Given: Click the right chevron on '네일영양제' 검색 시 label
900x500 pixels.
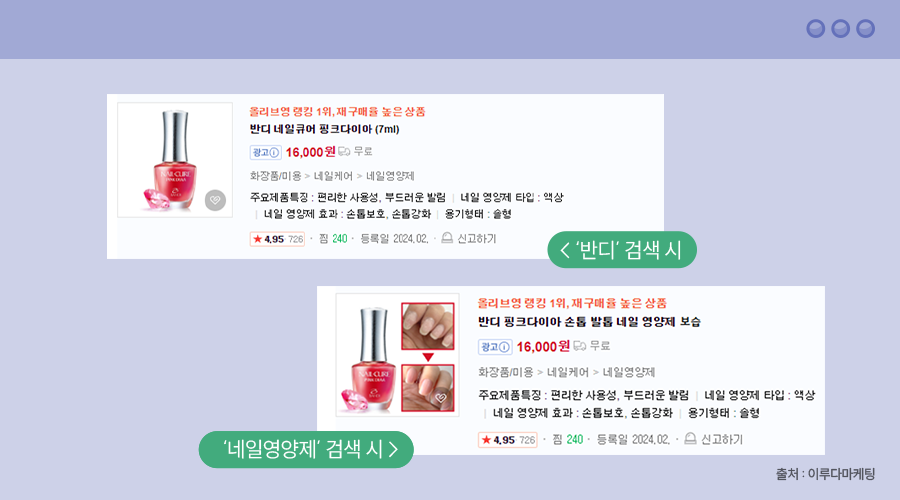Looking at the screenshot, I should 393,449.
